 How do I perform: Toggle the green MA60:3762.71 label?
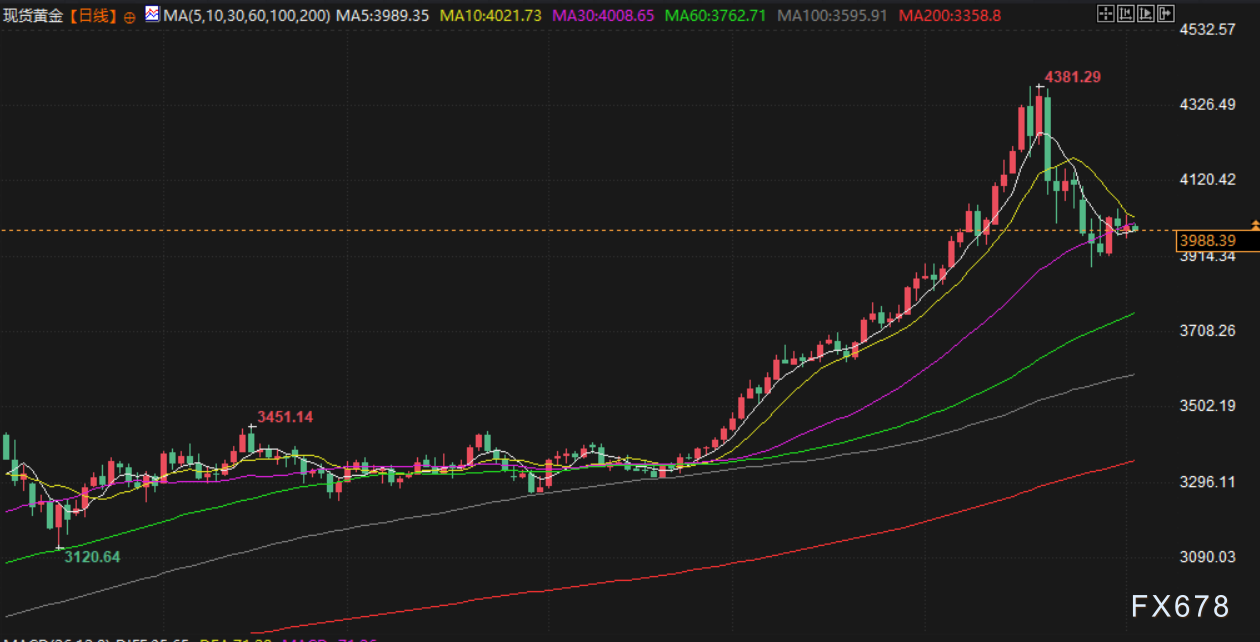(x=716, y=16)
